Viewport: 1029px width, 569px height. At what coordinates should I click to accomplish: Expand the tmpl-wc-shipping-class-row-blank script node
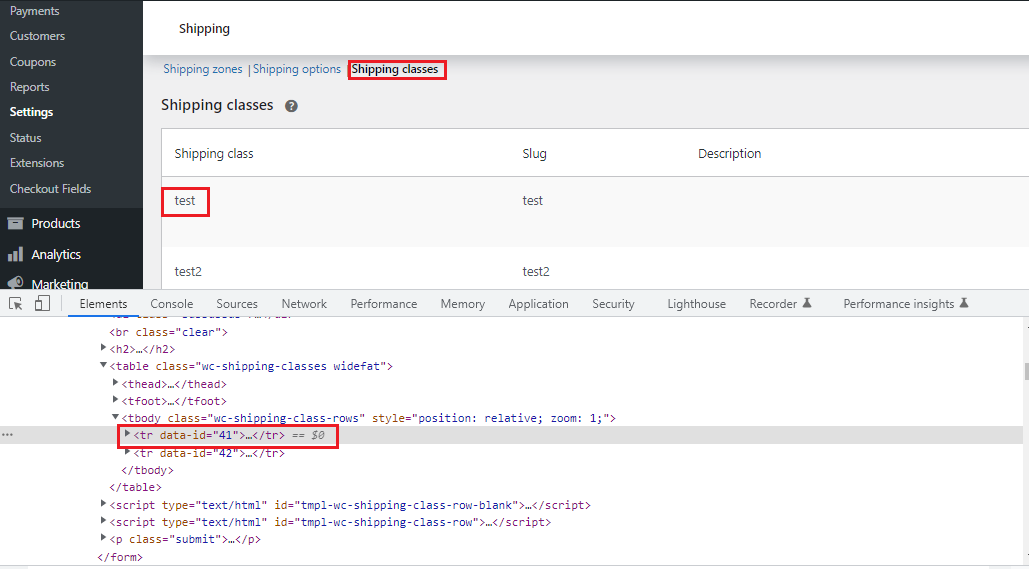(103, 503)
